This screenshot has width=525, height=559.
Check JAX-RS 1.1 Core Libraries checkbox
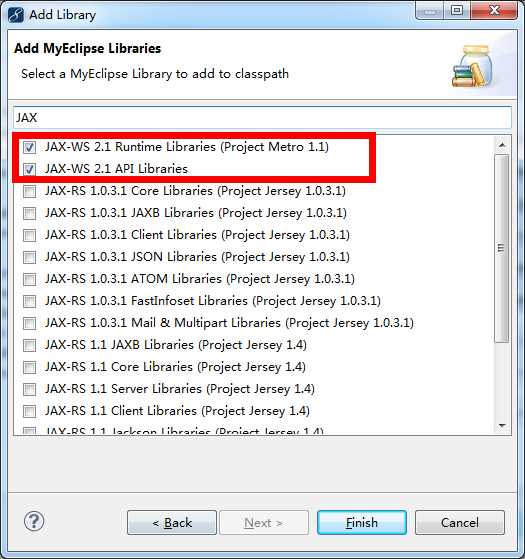[29, 367]
